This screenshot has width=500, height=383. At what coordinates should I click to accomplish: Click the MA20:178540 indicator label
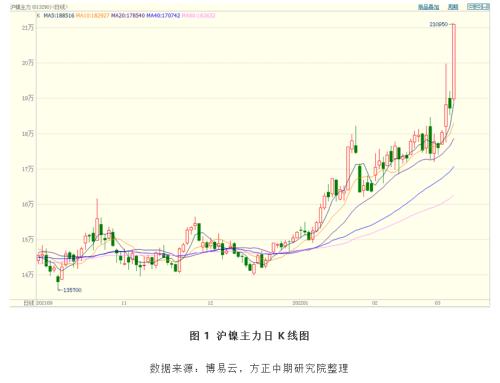coord(128,15)
